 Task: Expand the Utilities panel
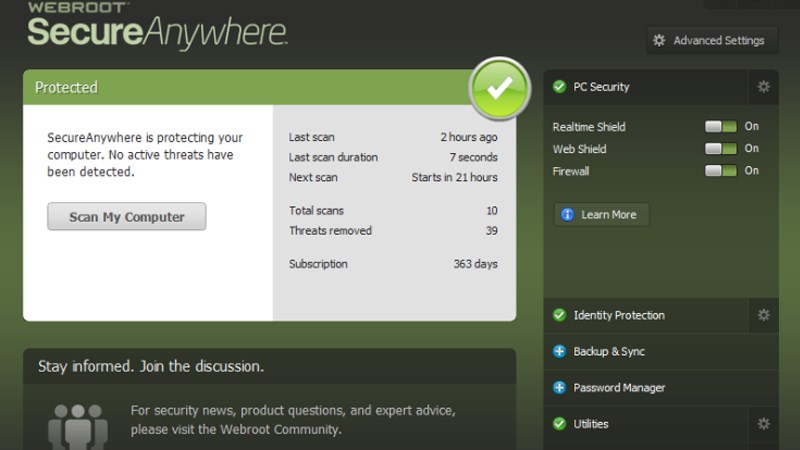coord(591,424)
